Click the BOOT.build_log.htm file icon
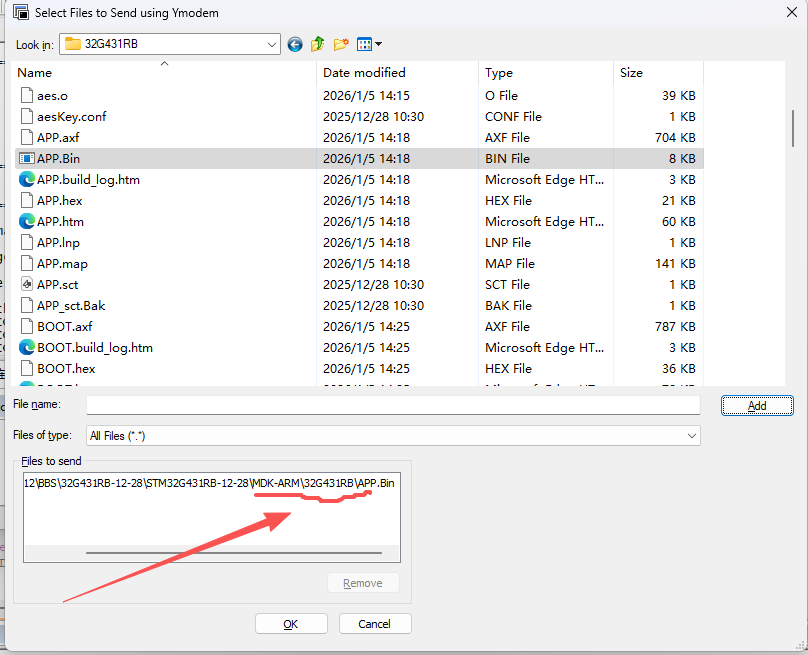808x655 pixels. pyautogui.click(x=27, y=348)
